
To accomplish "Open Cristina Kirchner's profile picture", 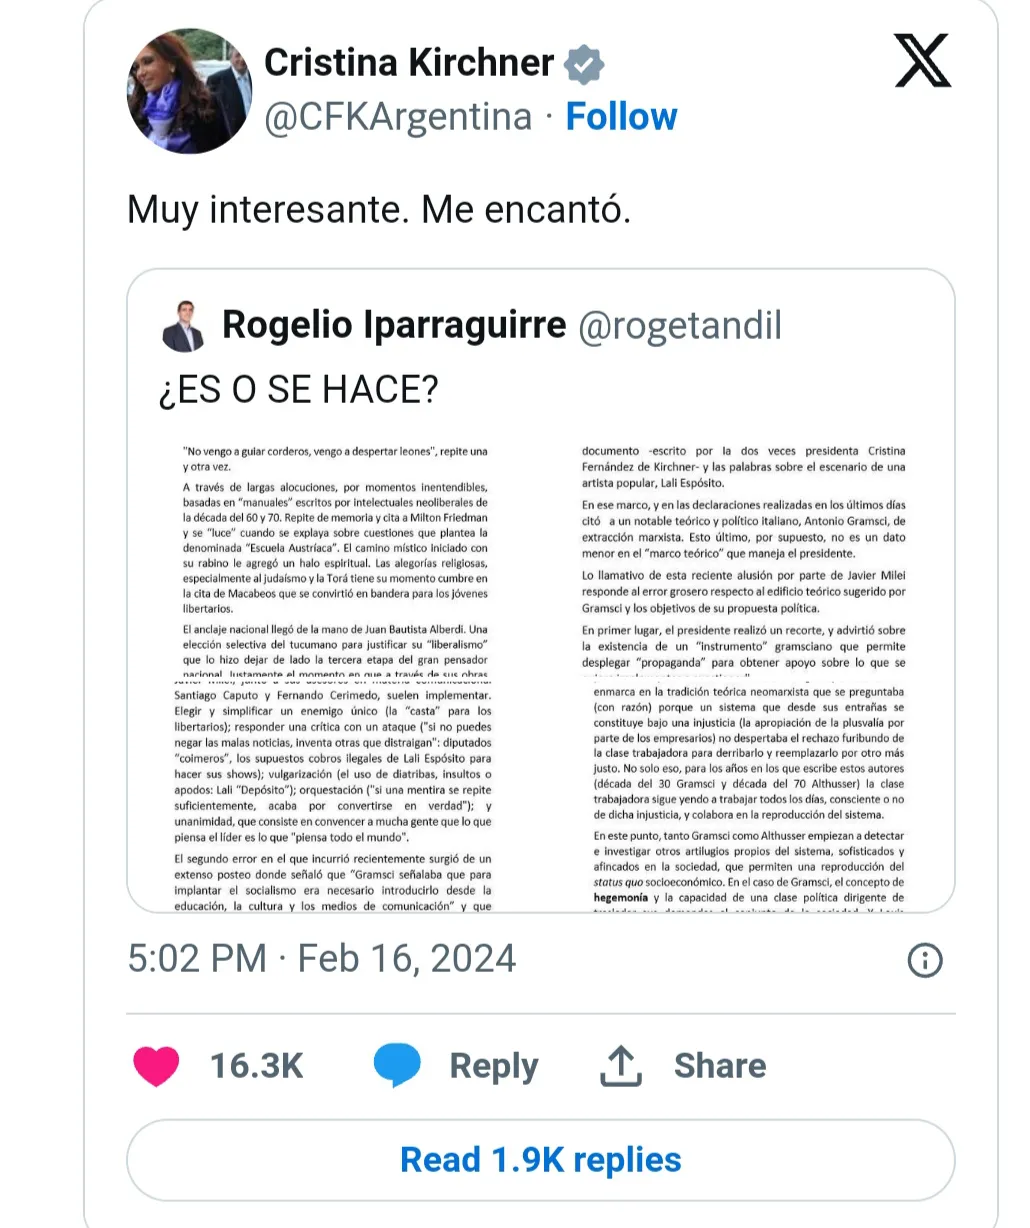I will click(x=189, y=91).
